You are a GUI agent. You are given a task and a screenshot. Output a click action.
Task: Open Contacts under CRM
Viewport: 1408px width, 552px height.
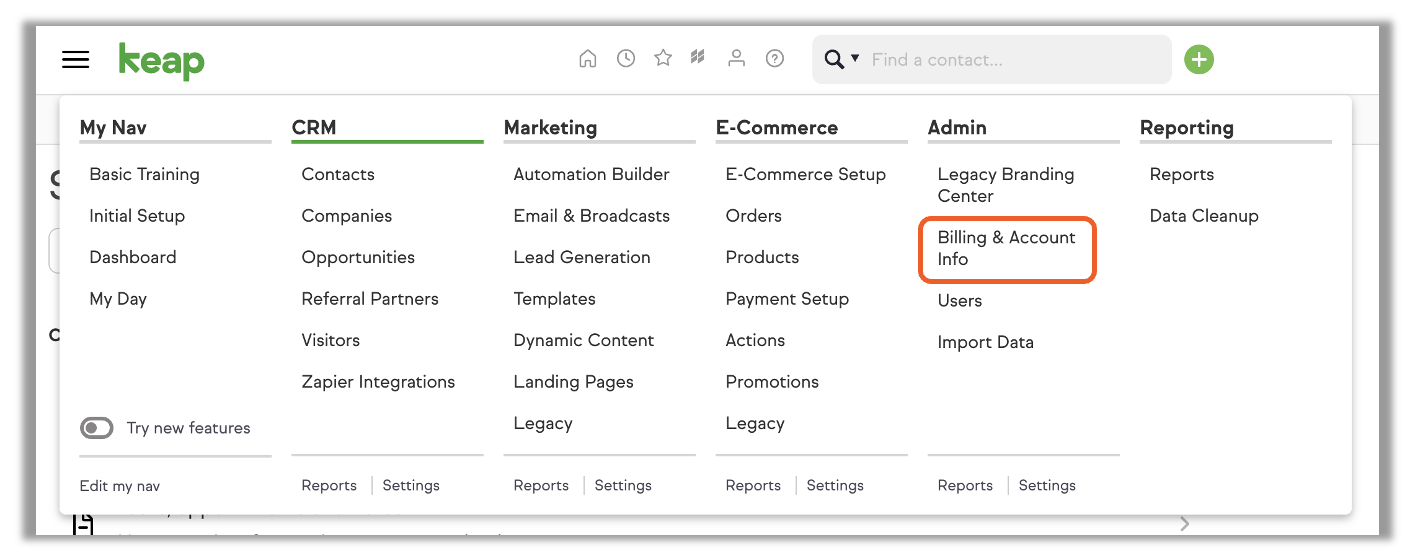pos(338,174)
